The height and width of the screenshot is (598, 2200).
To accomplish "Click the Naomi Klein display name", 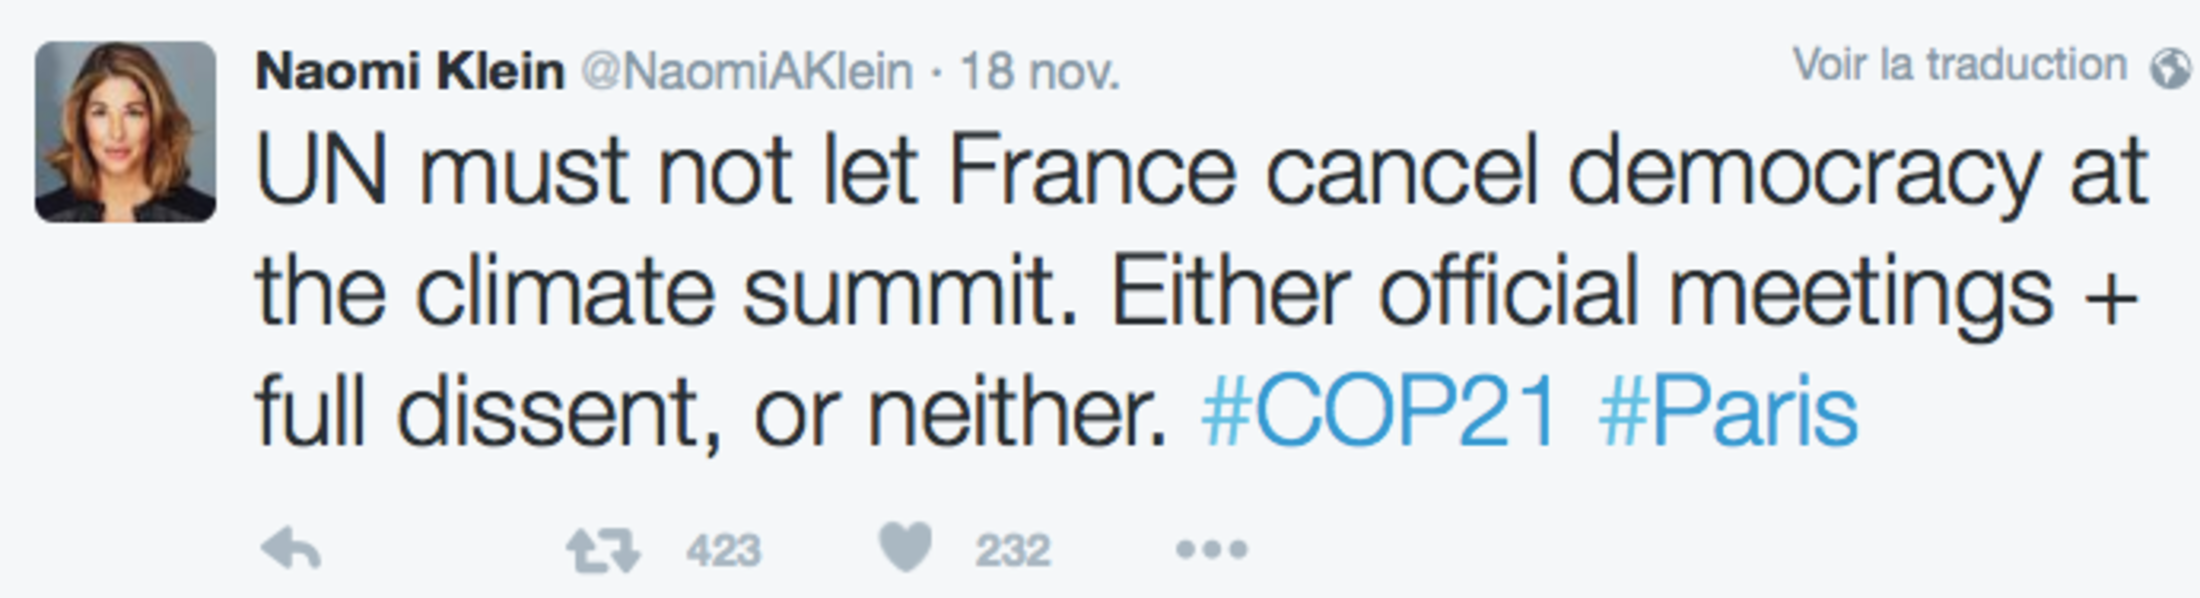I will pyautogui.click(x=410, y=72).
